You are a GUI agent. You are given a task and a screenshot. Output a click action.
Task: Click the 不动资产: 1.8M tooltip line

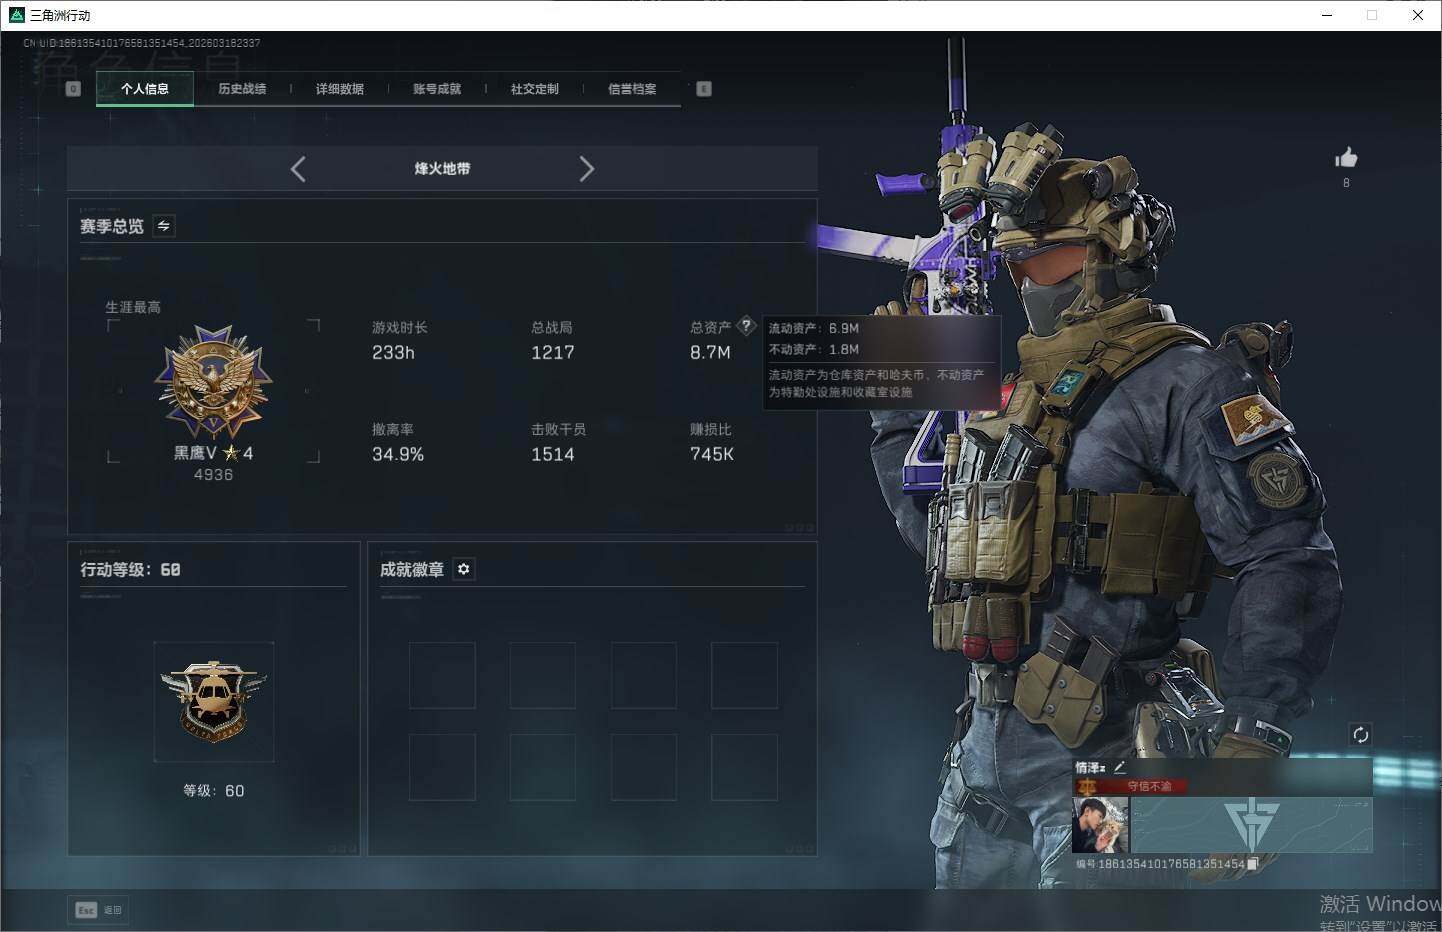click(814, 349)
